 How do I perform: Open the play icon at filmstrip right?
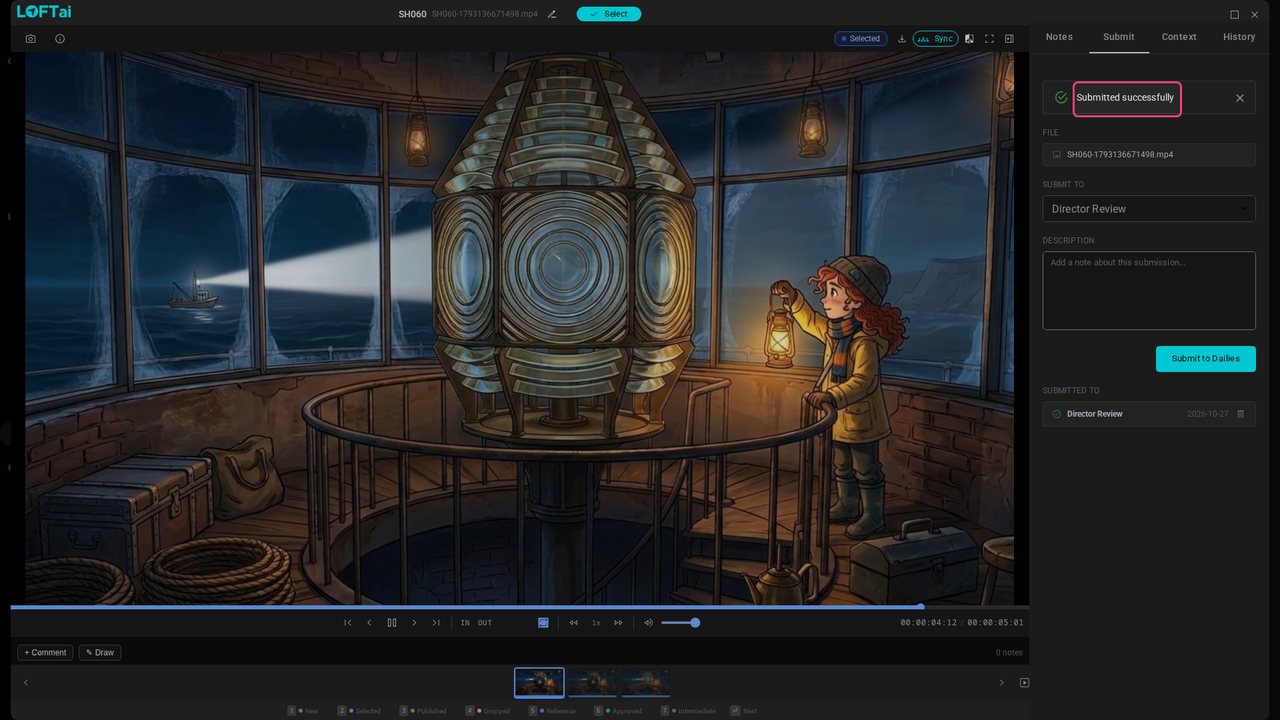[1024, 683]
